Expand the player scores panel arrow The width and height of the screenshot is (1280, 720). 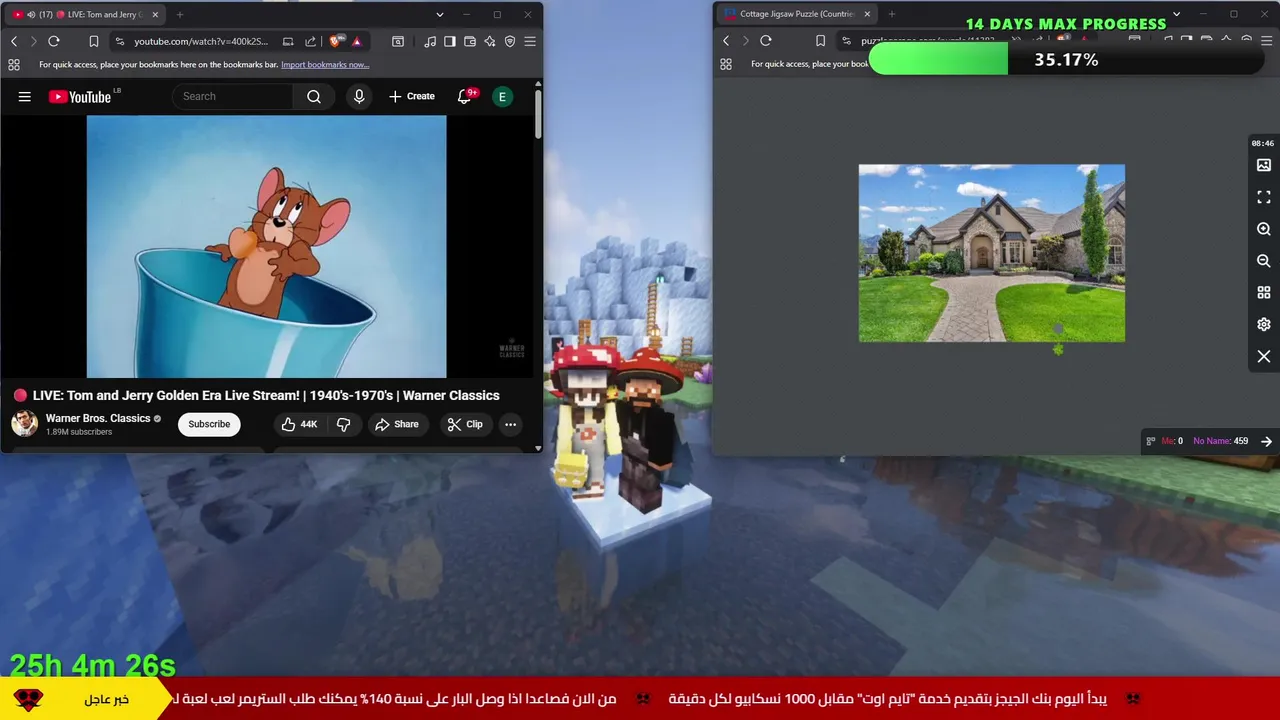pos(1266,441)
